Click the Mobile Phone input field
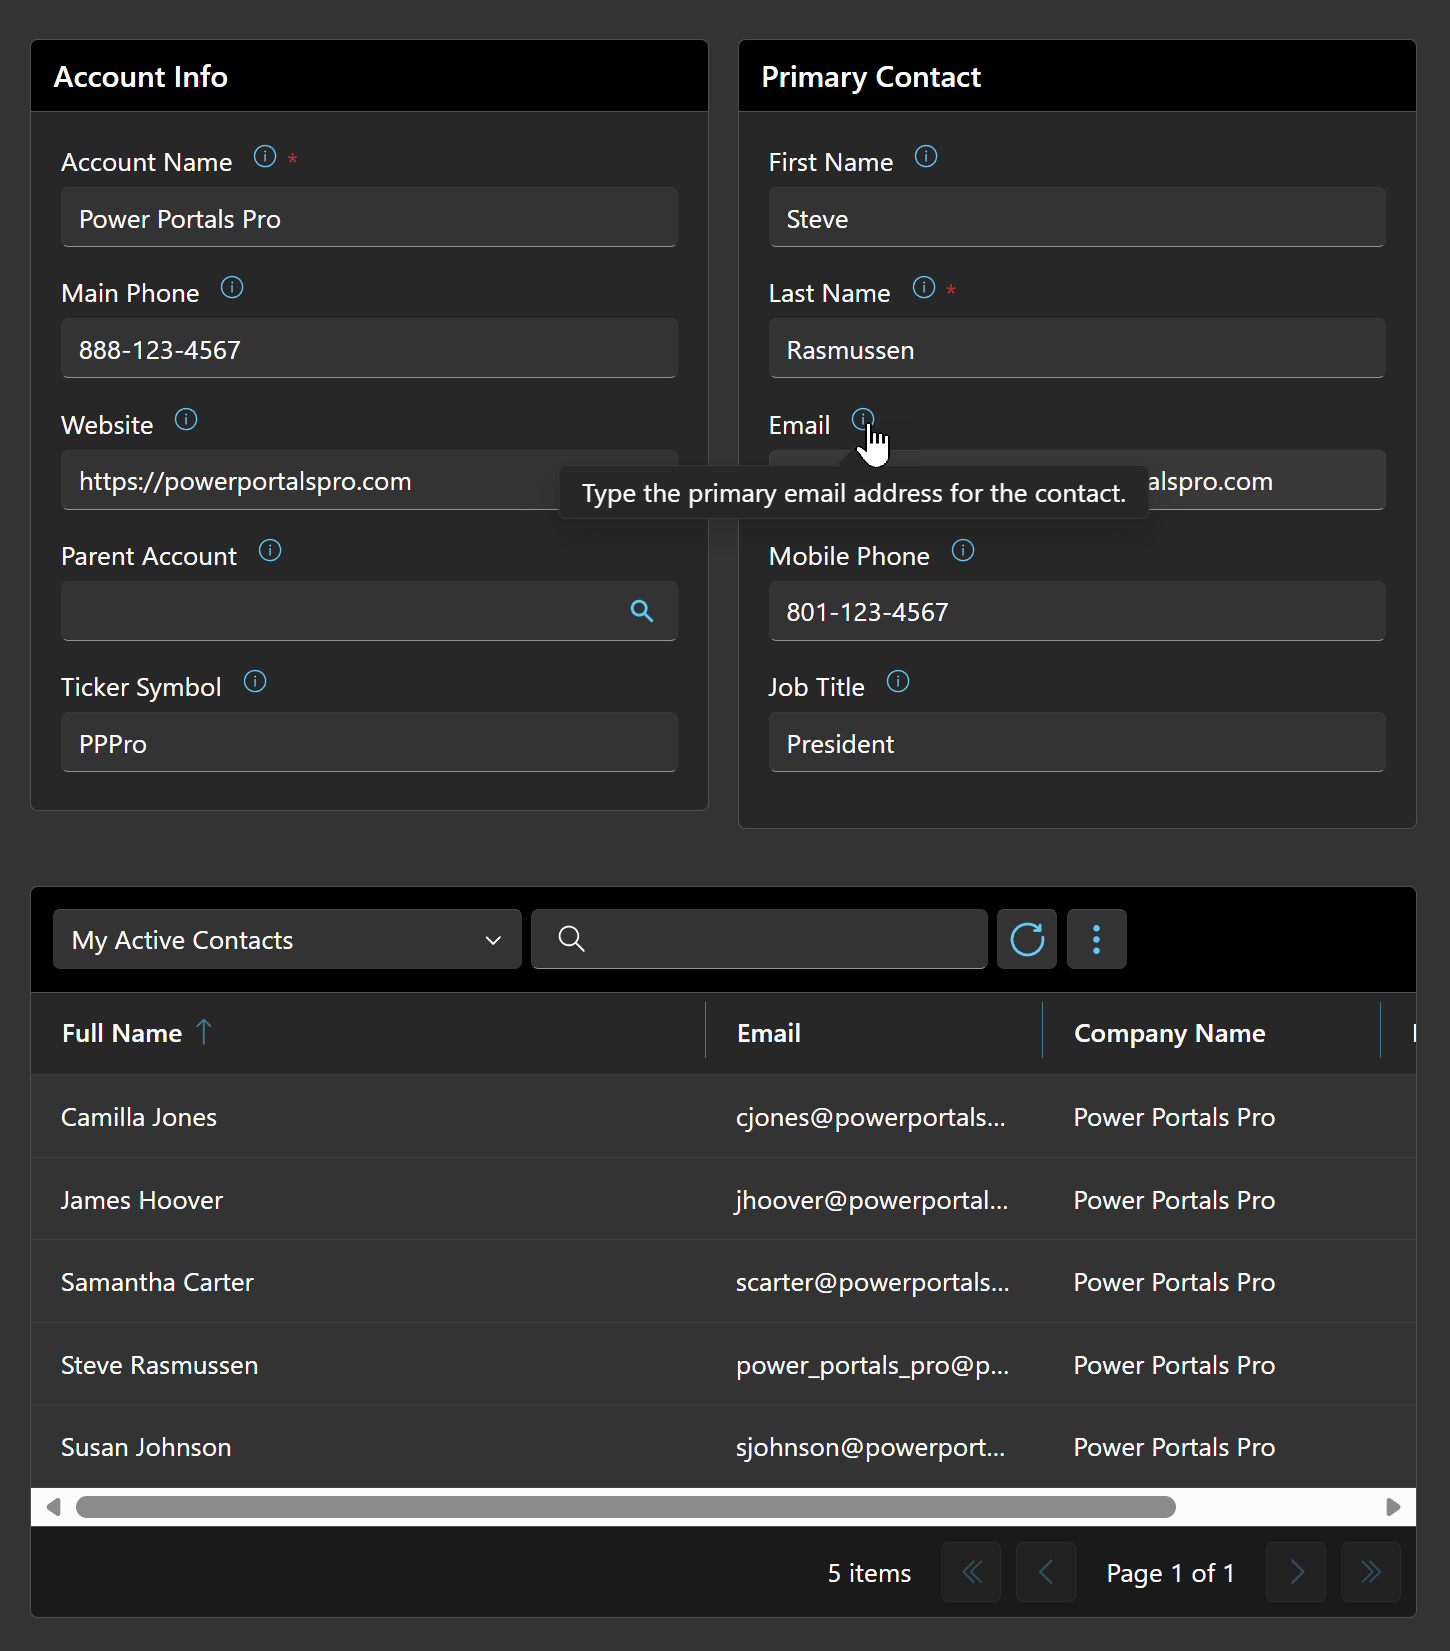Screen dimensions: 1450x1651 click(1077, 611)
